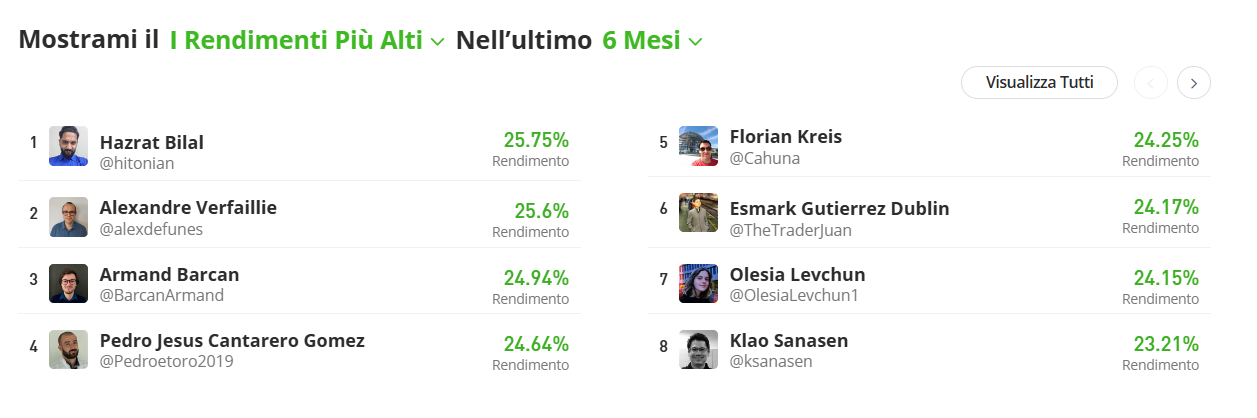1257x418 pixels.
Task: Click the Visualizza Tutti button
Action: point(1039,82)
